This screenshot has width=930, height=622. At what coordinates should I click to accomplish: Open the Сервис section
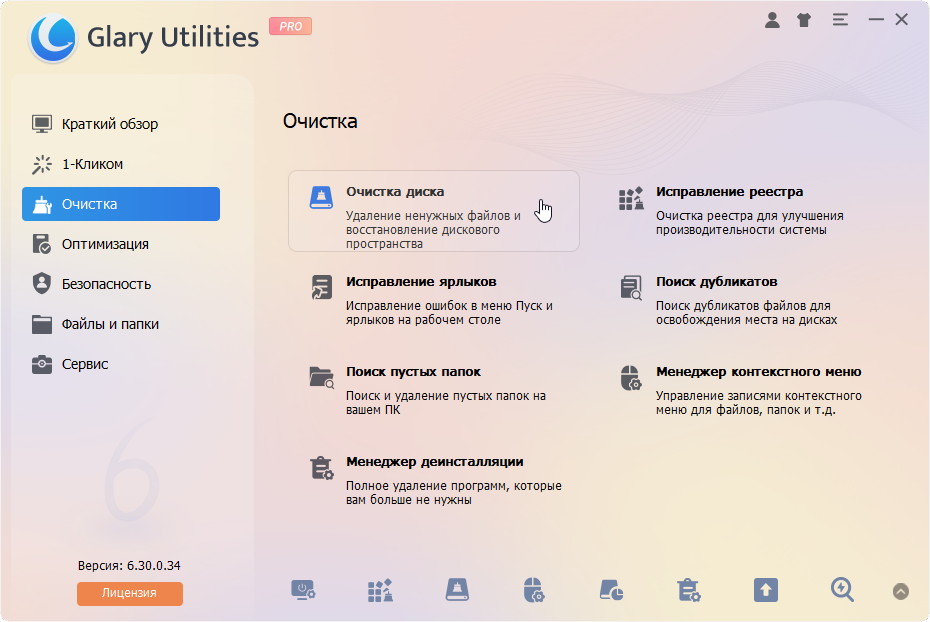click(120, 364)
